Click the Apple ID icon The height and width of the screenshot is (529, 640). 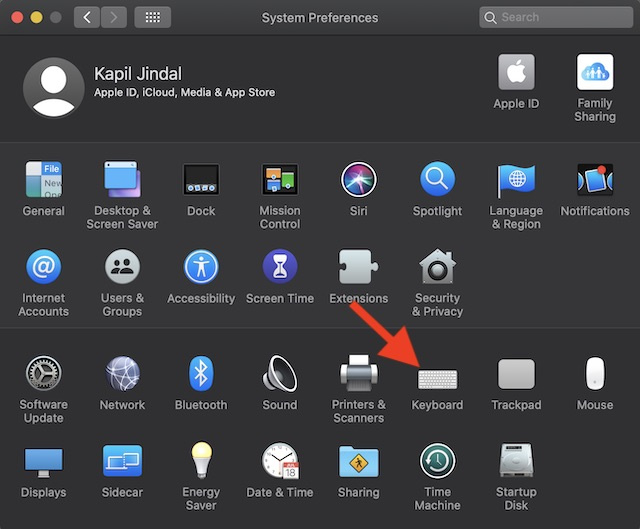click(x=516, y=74)
